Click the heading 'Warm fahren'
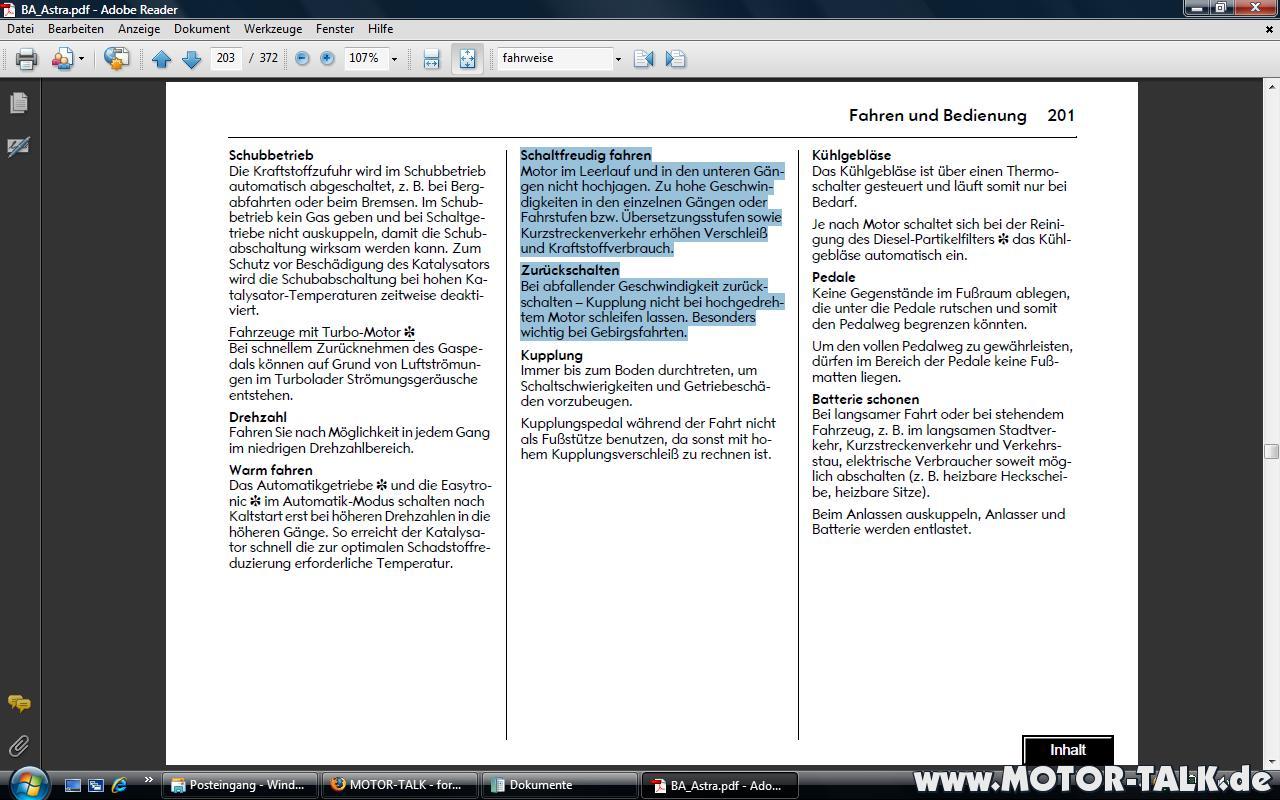This screenshot has height=800, width=1280. tap(271, 470)
